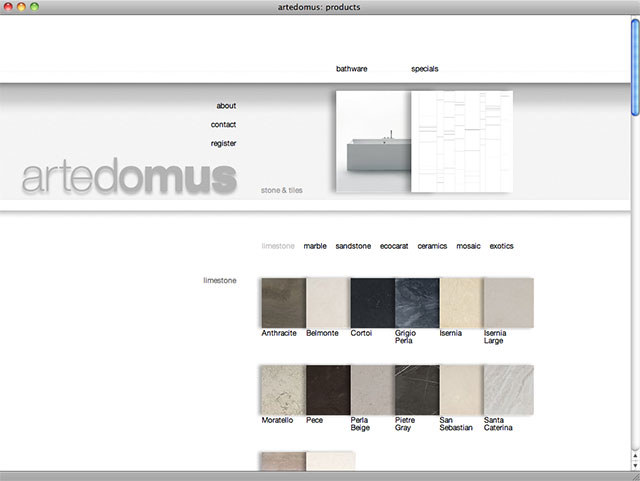Switch to the sandstone category
640x481 pixels.
[353, 246]
